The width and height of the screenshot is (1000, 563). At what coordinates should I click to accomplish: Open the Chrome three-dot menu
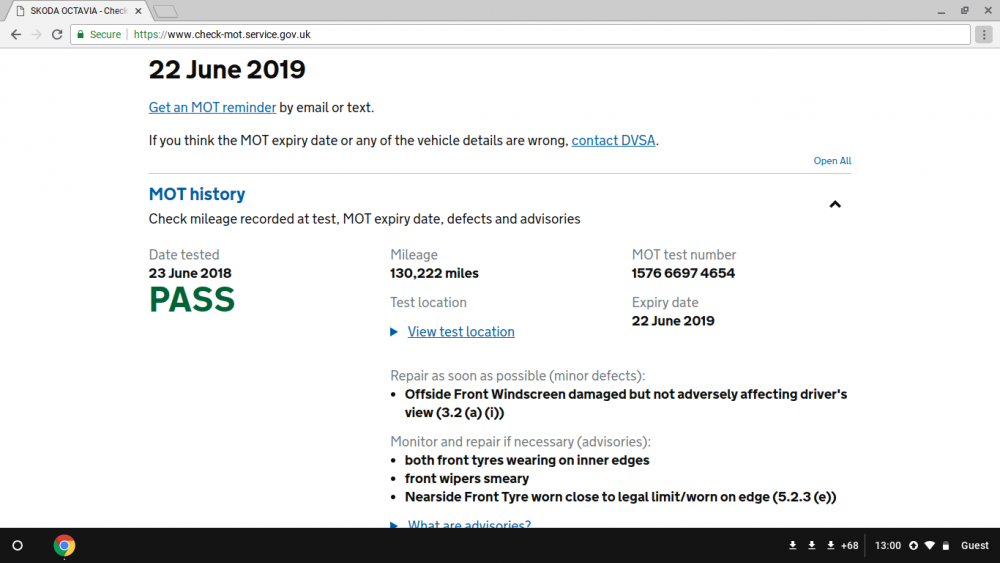click(984, 34)
